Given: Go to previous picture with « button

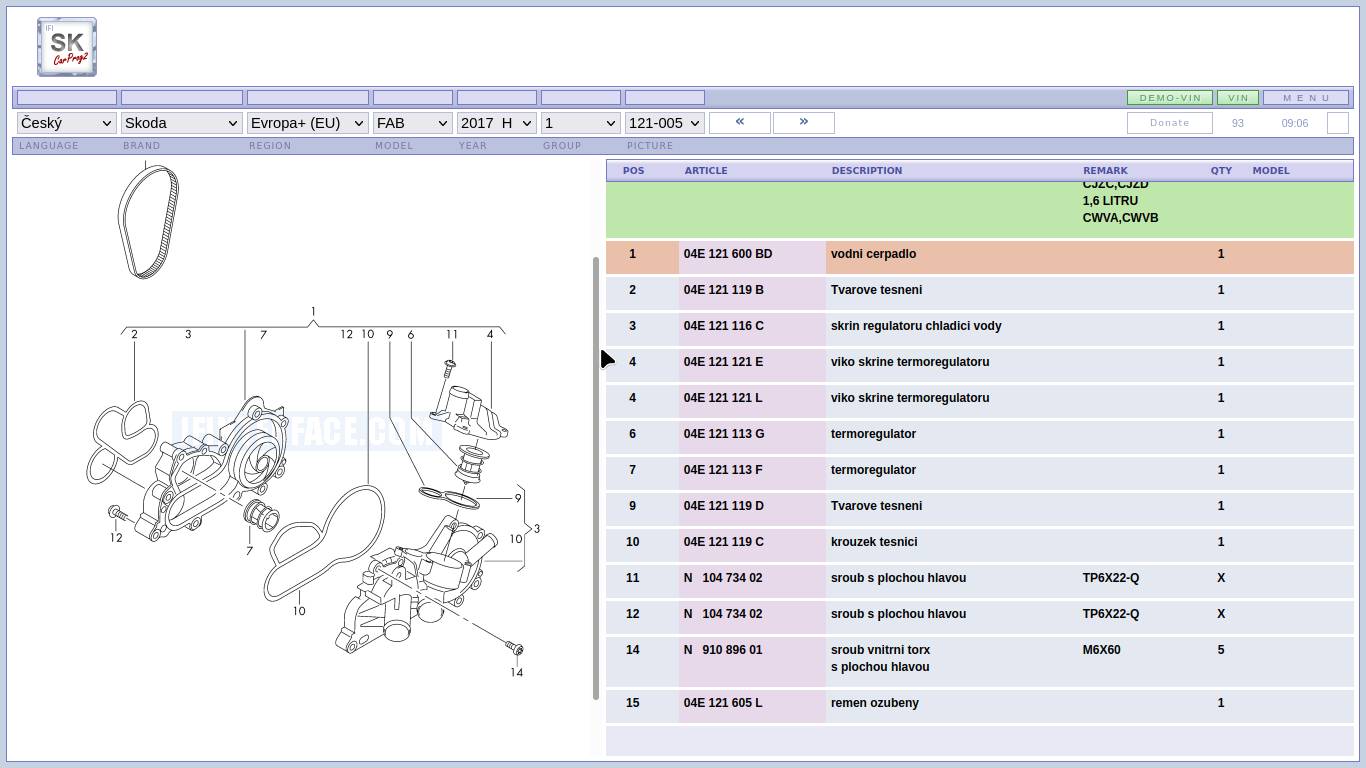Looking at the screenshot, I should pos(740,122).
